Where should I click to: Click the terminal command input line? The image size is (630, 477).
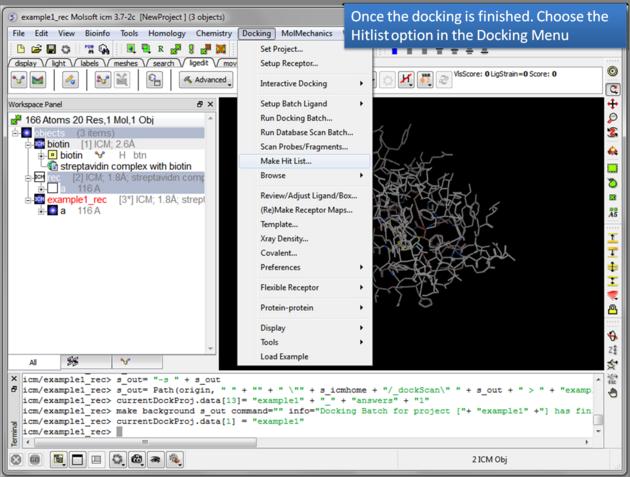click(300, 432)
